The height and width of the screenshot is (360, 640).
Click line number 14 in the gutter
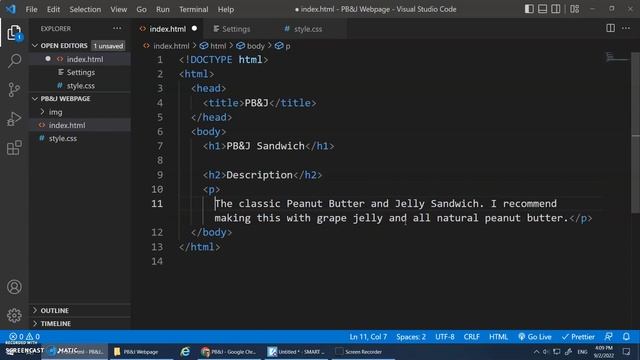157,261
